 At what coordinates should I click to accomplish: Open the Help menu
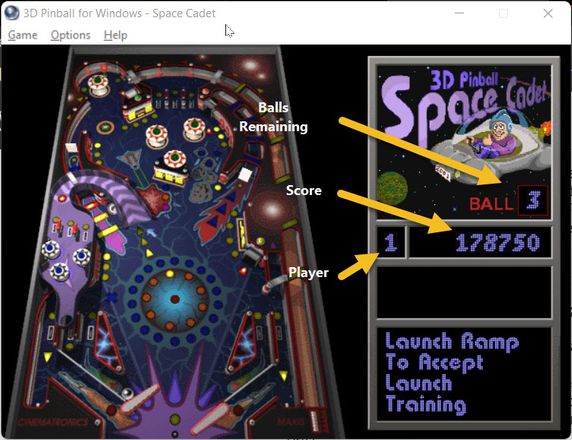point(115,35)
